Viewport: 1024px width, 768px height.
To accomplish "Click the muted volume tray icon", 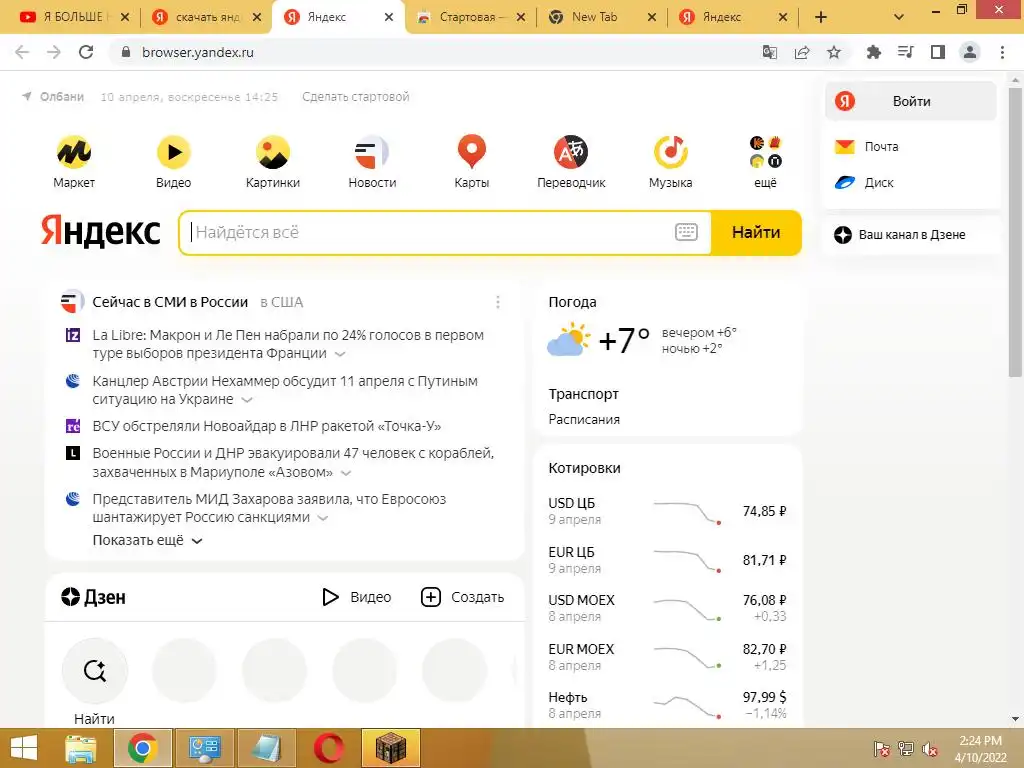I will point(929,749).
